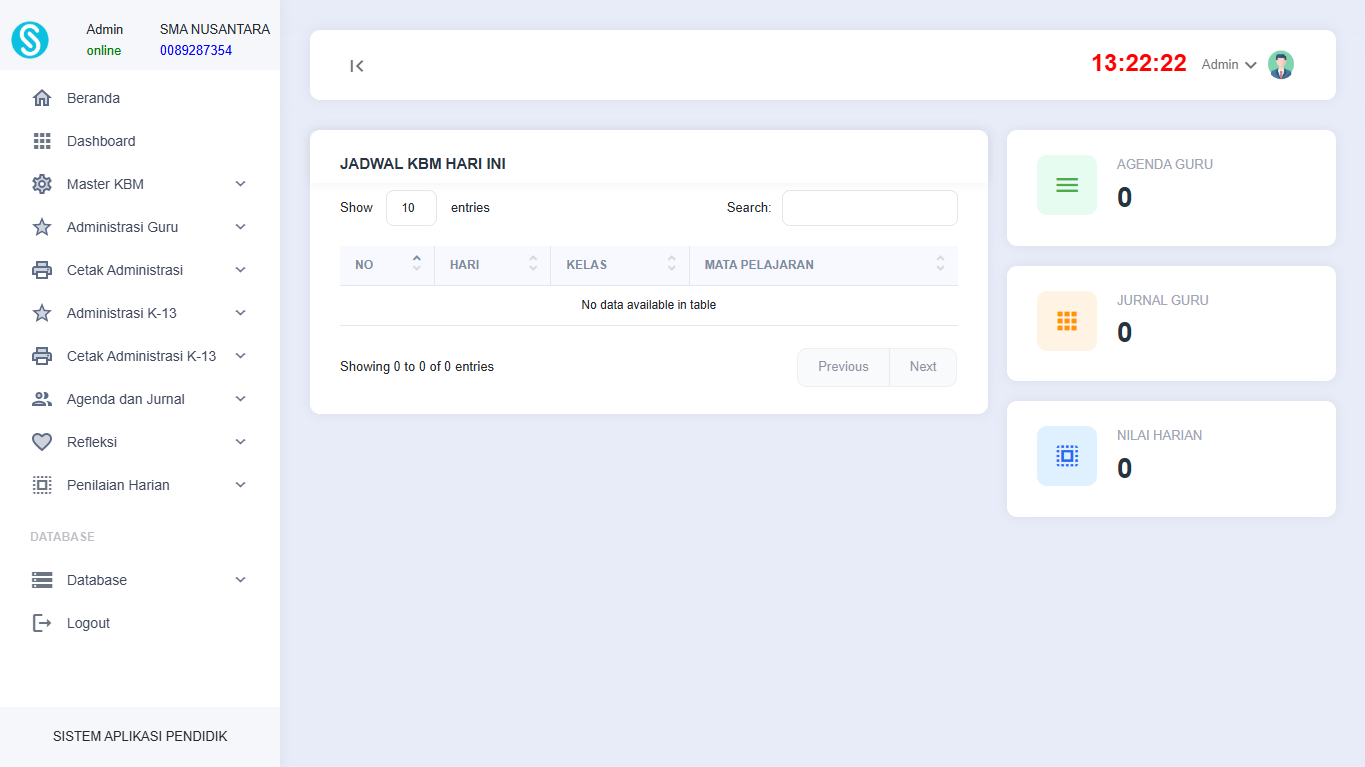1365x767 pixels.
Task: Sort table by NO column
Action: click(387, 265)
